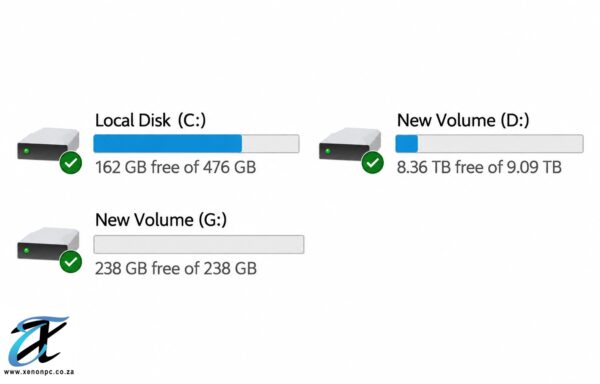Click the blue used portion of D: bar
600x384 pixels.
click(406, 144)
